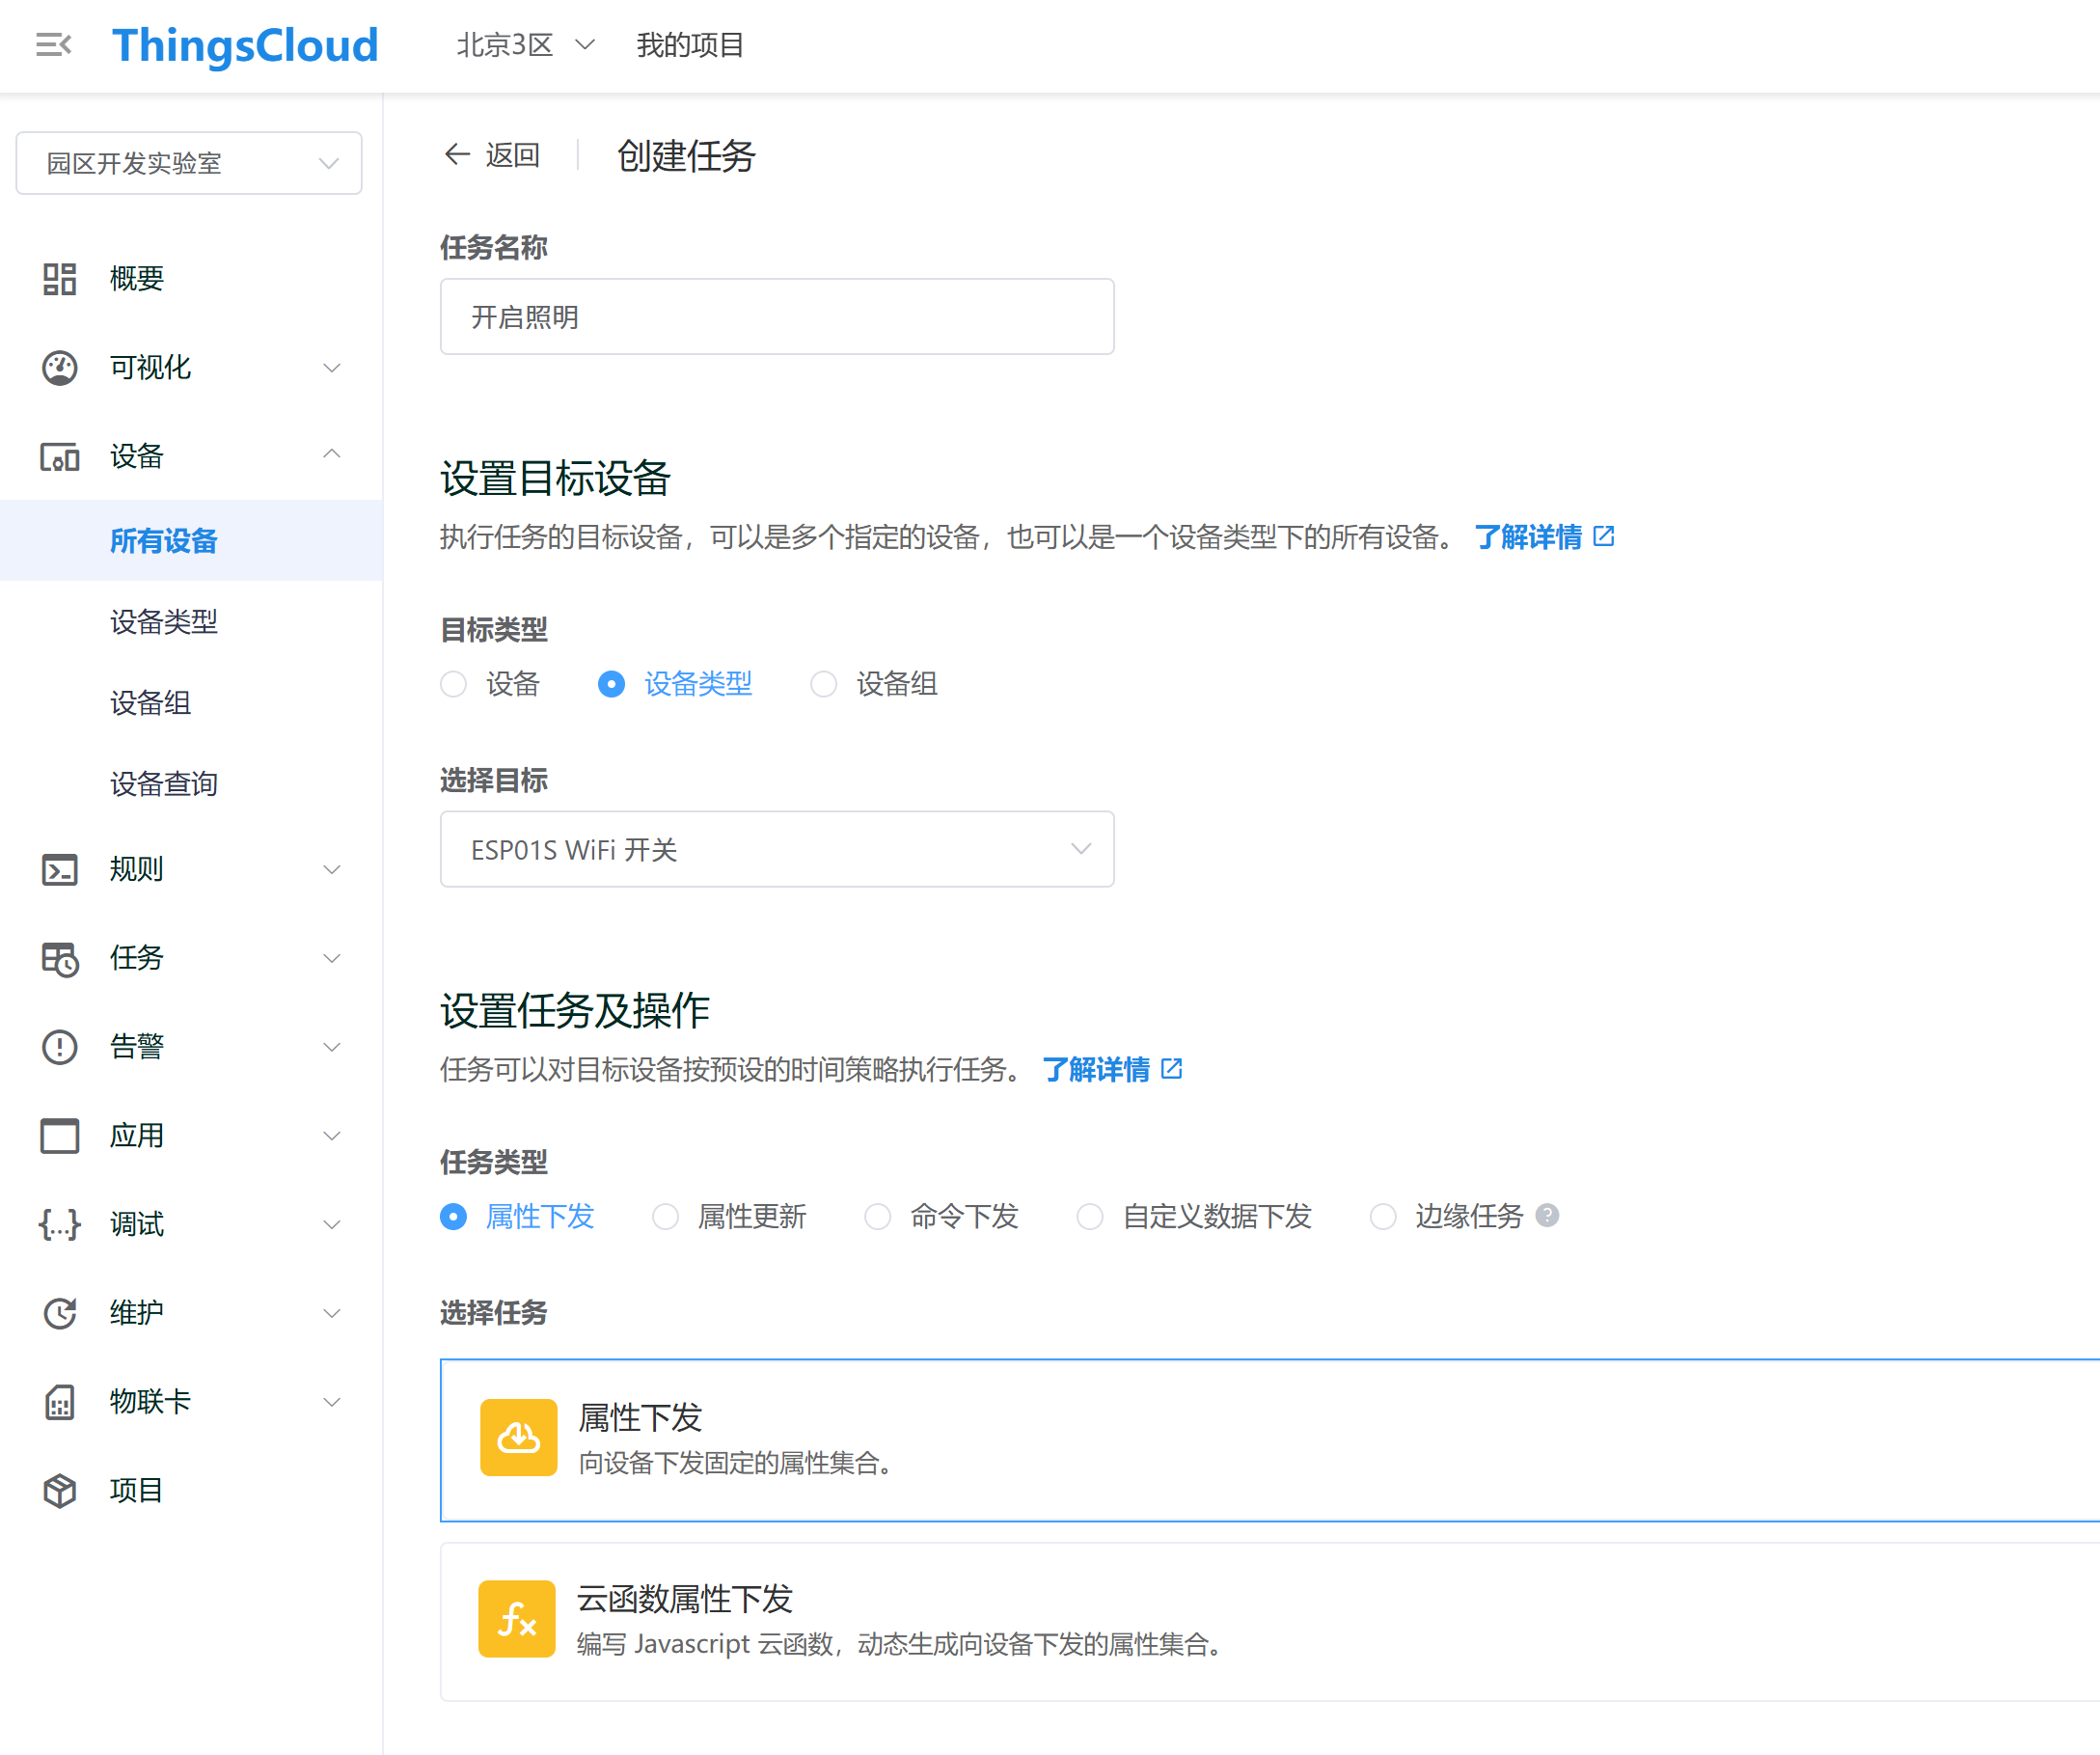
Task: Expand the 告警 menu chevron
Action: (332, 1047)
